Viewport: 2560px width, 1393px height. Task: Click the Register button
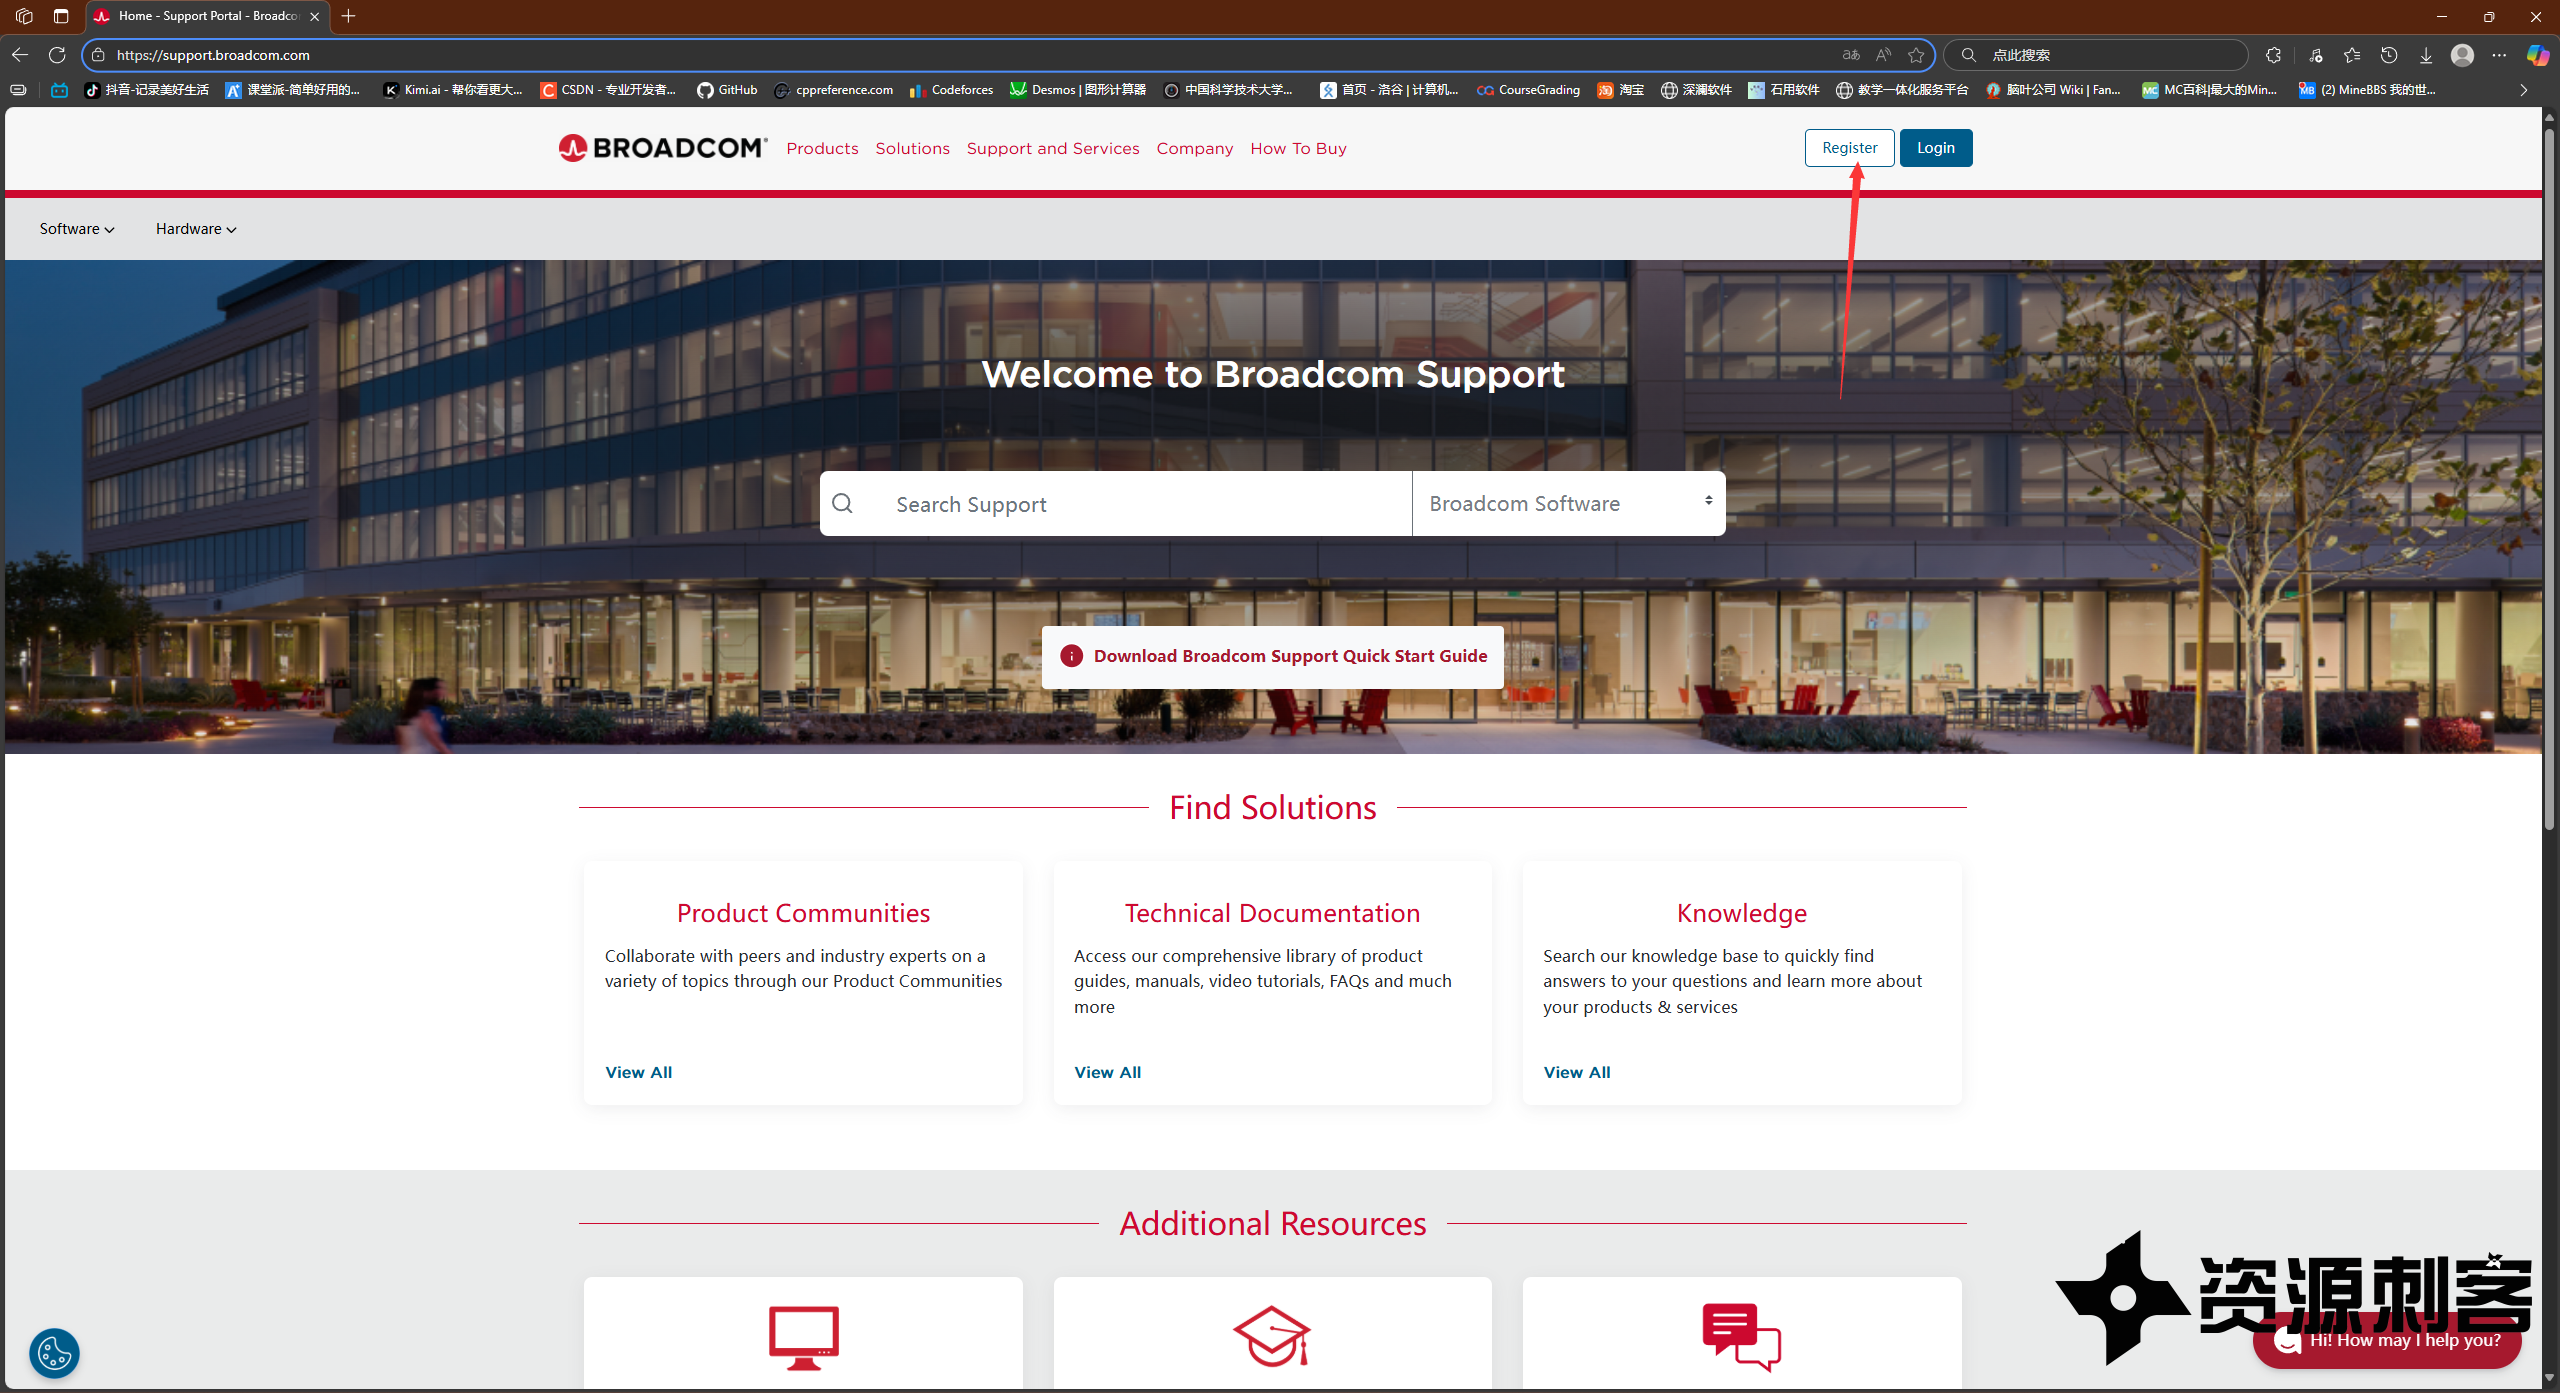[x=1849, y=148]
